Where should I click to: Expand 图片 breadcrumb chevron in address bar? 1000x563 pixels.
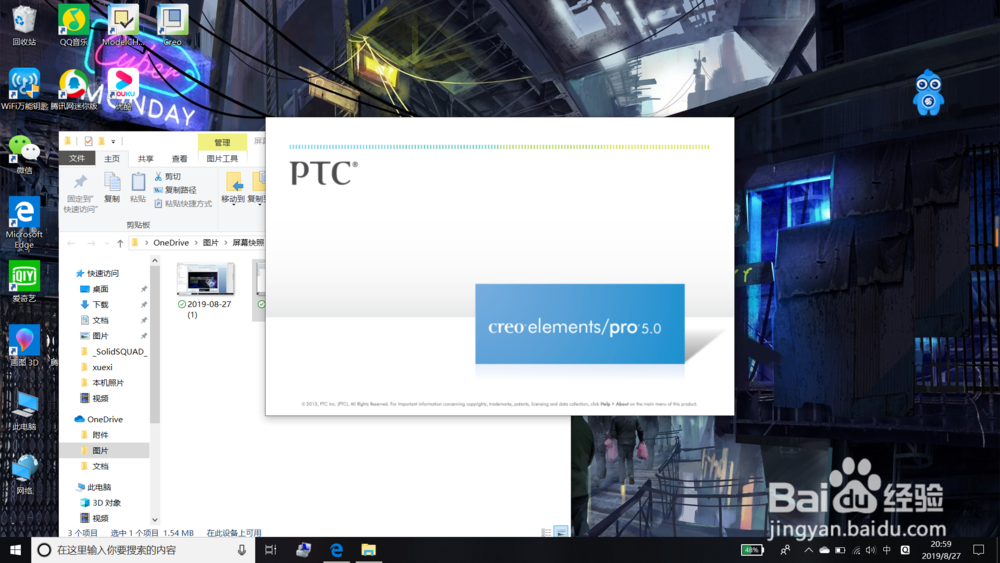pyautogui.click(x=225, y=243)
